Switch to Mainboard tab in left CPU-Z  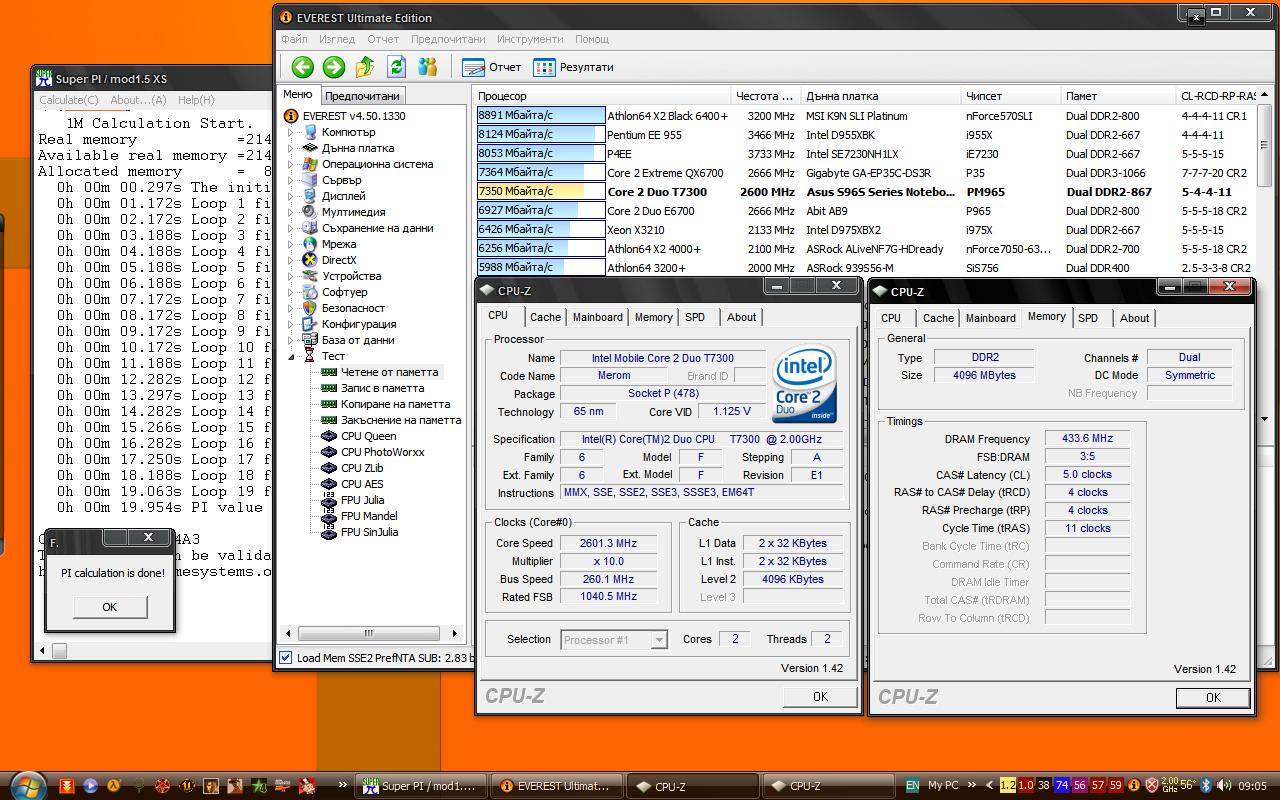[x=597, y=317]
